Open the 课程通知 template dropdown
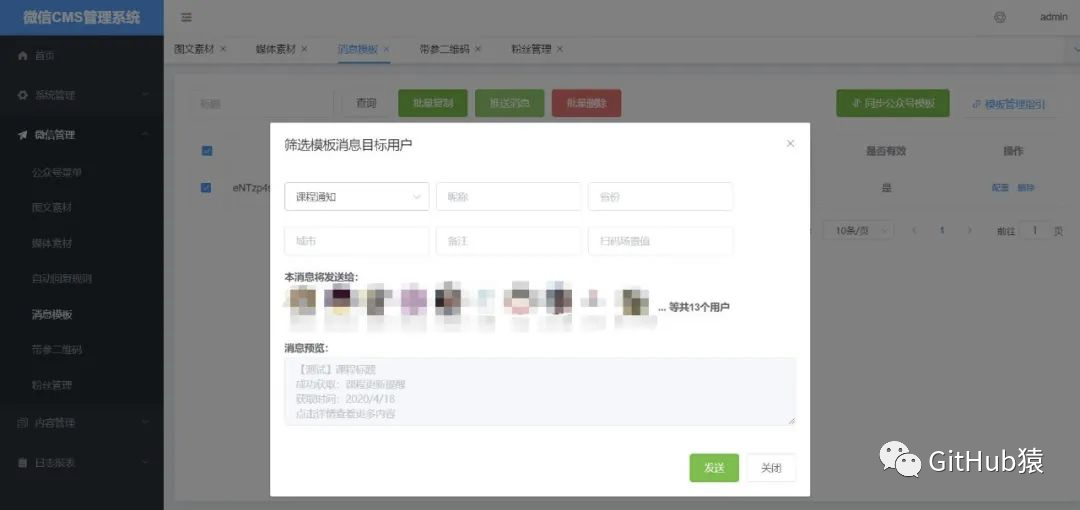This screenshot has height=510, width=1080. 357,196
